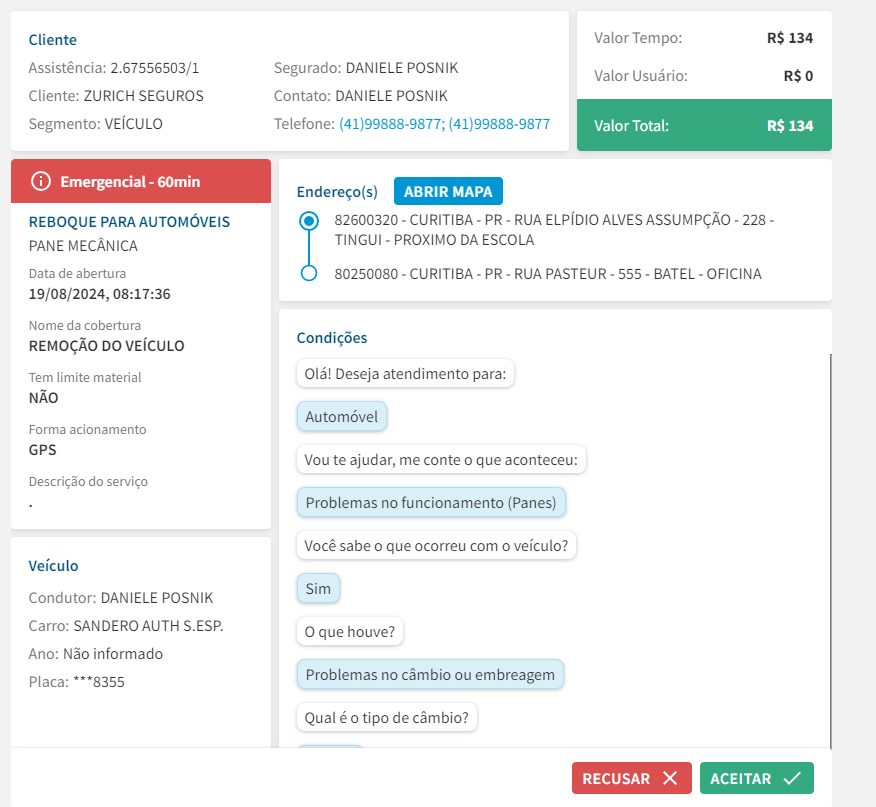Select the destination address hollow circle marker
This screenshot has height=807, width=876.
tap(309, 273)
